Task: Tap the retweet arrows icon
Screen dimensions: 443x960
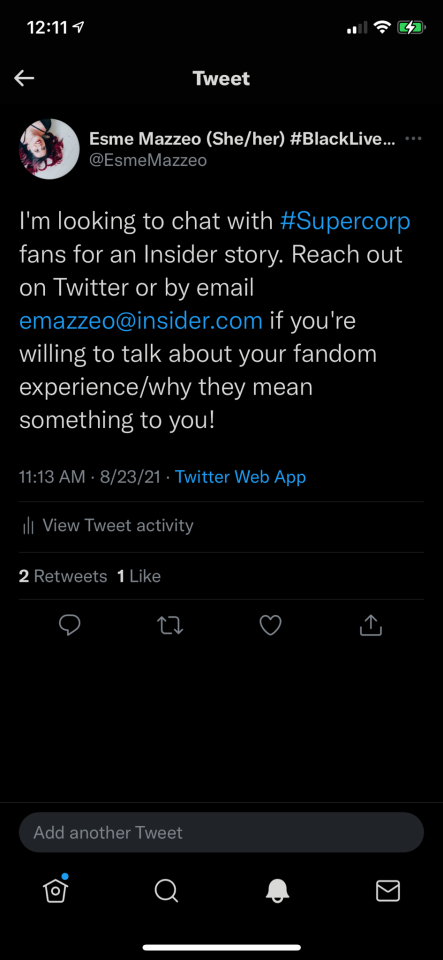Action: click(170, 625)
